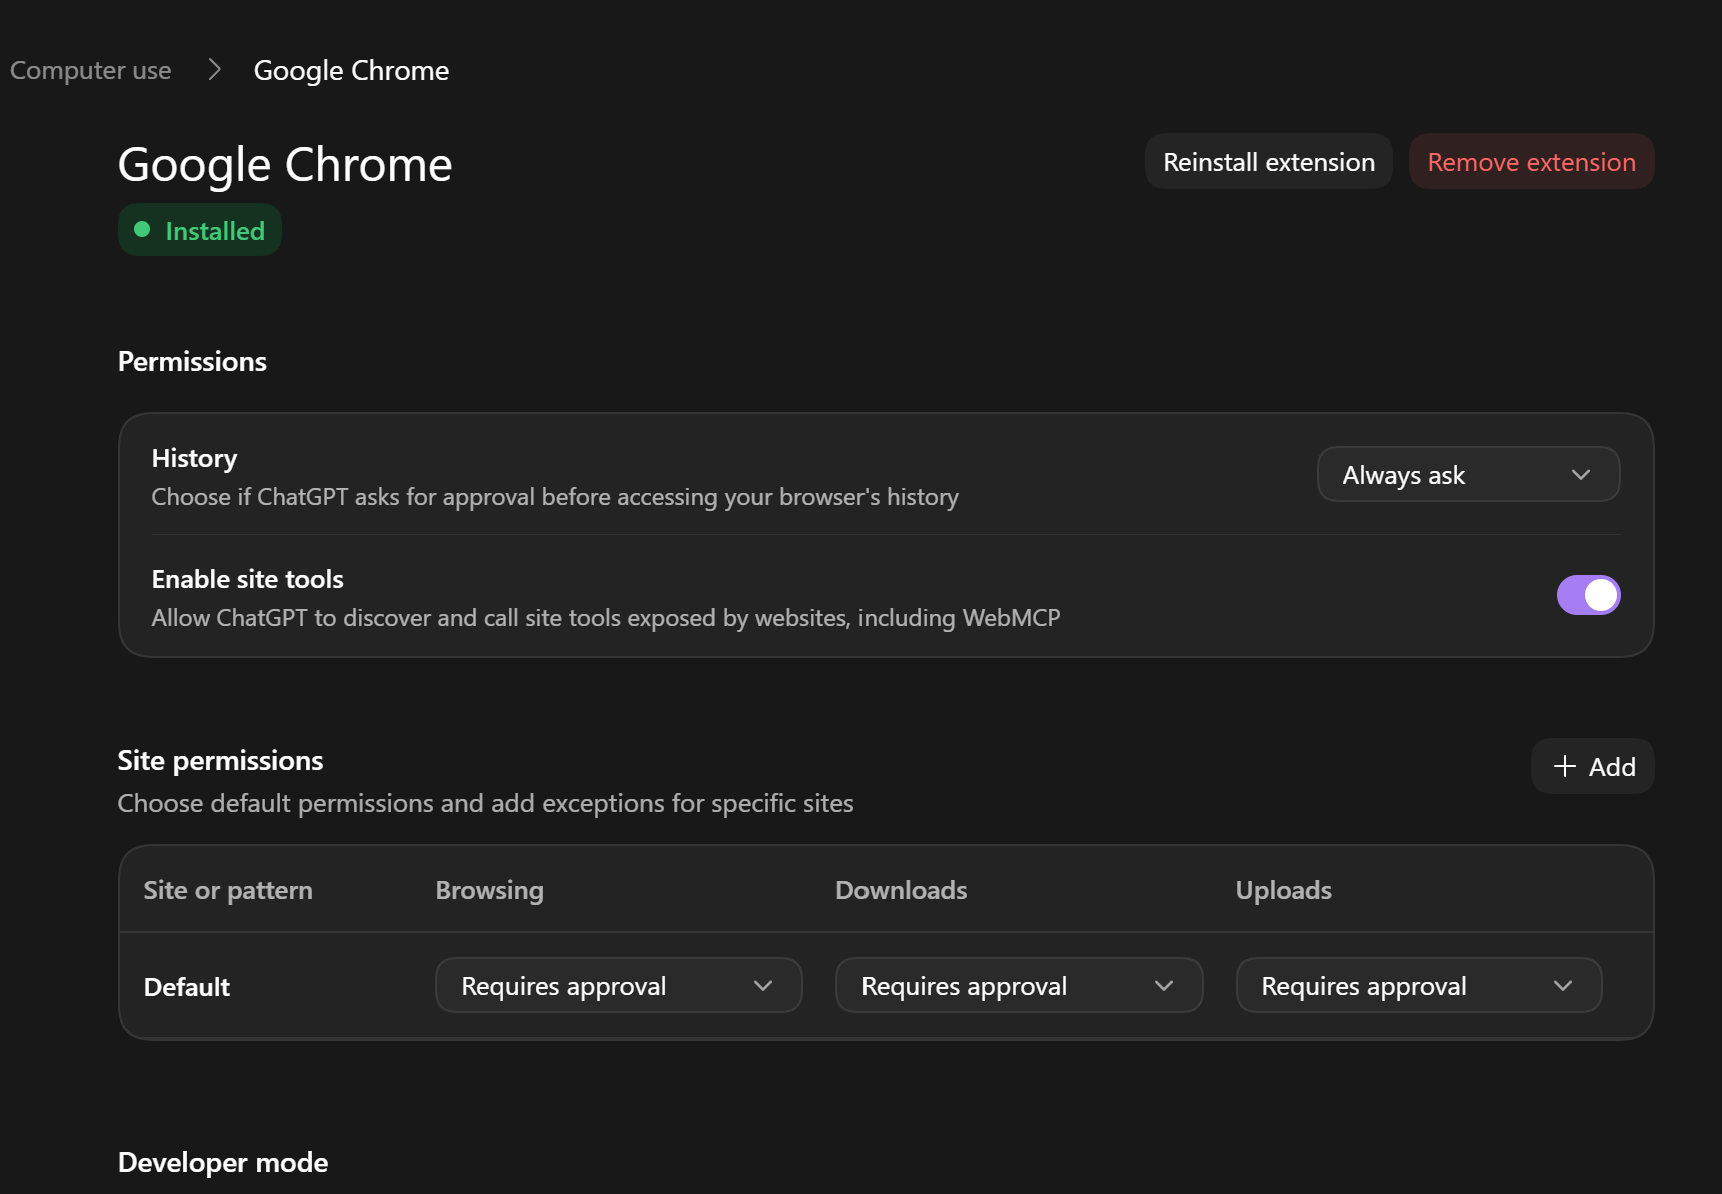
Task: Click the default permissions and exceptions description
Action: (486, 803)
